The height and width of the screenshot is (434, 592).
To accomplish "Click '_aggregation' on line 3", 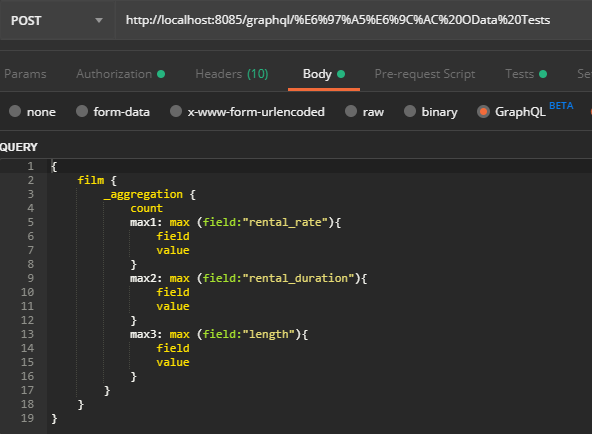I will [x=143, y=194].
